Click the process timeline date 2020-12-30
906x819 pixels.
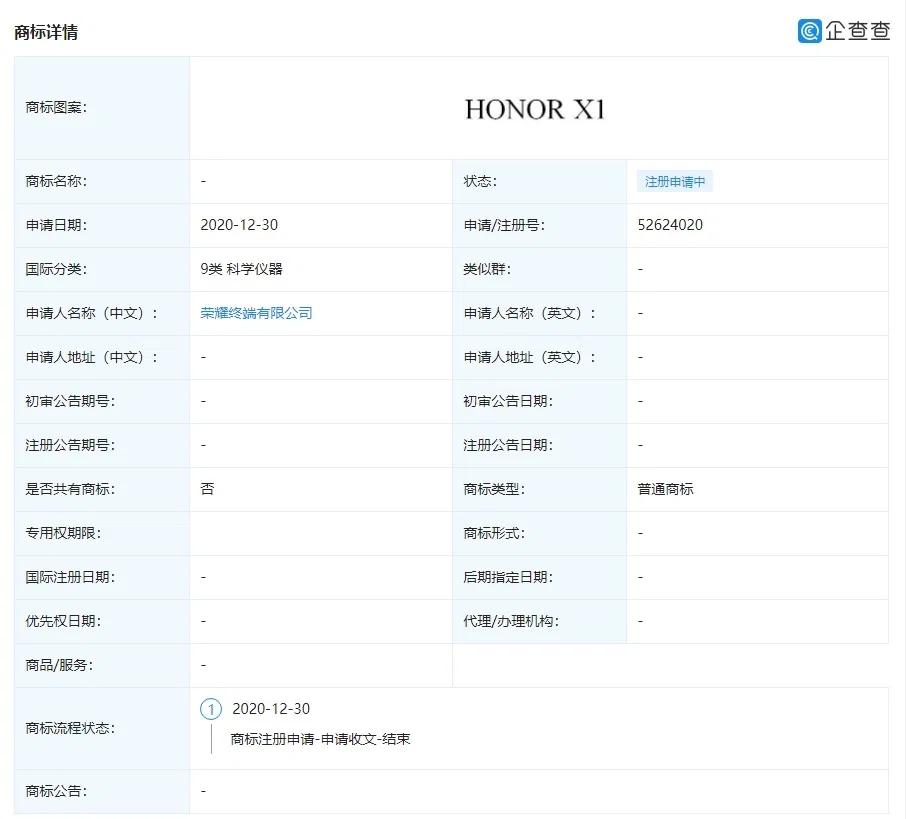[x=271, y=709]
